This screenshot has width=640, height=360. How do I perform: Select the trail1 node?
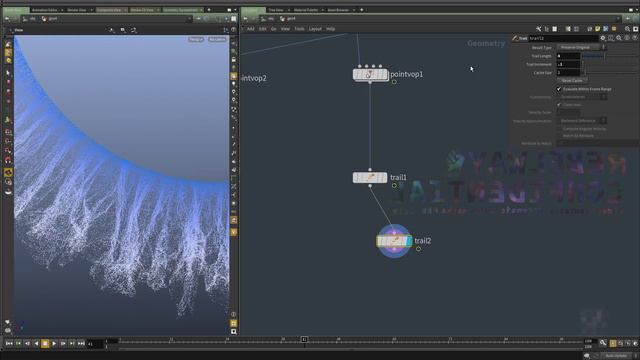pyautogui.click(x=370, y=178)
